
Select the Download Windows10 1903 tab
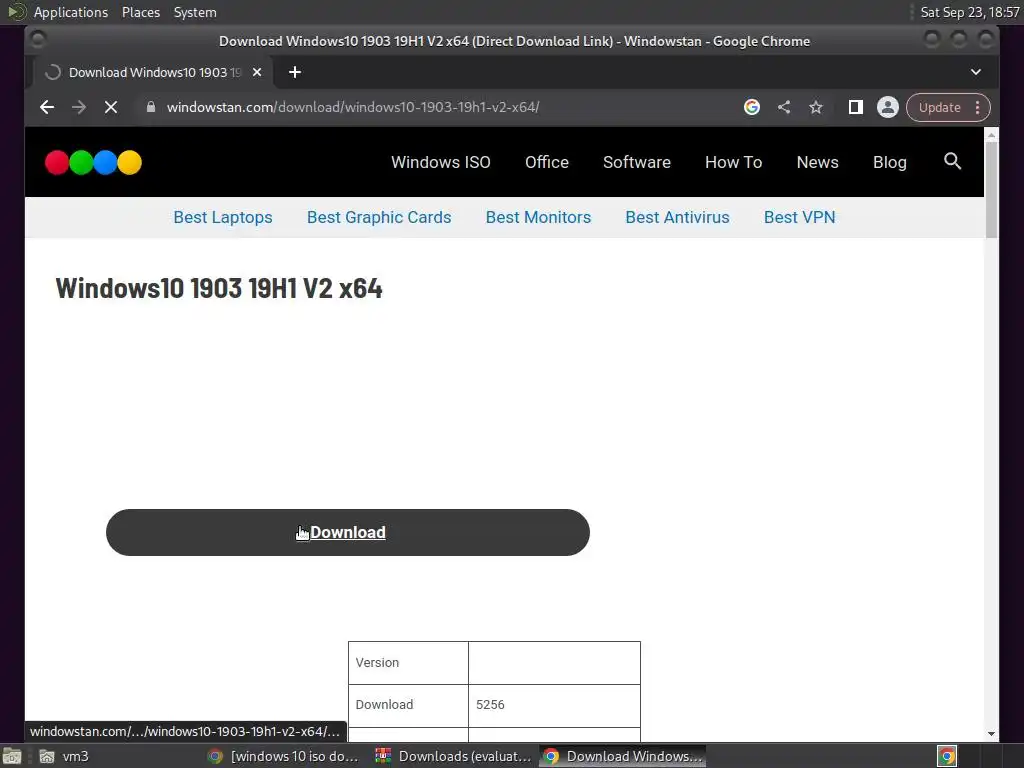click(155, 72)
